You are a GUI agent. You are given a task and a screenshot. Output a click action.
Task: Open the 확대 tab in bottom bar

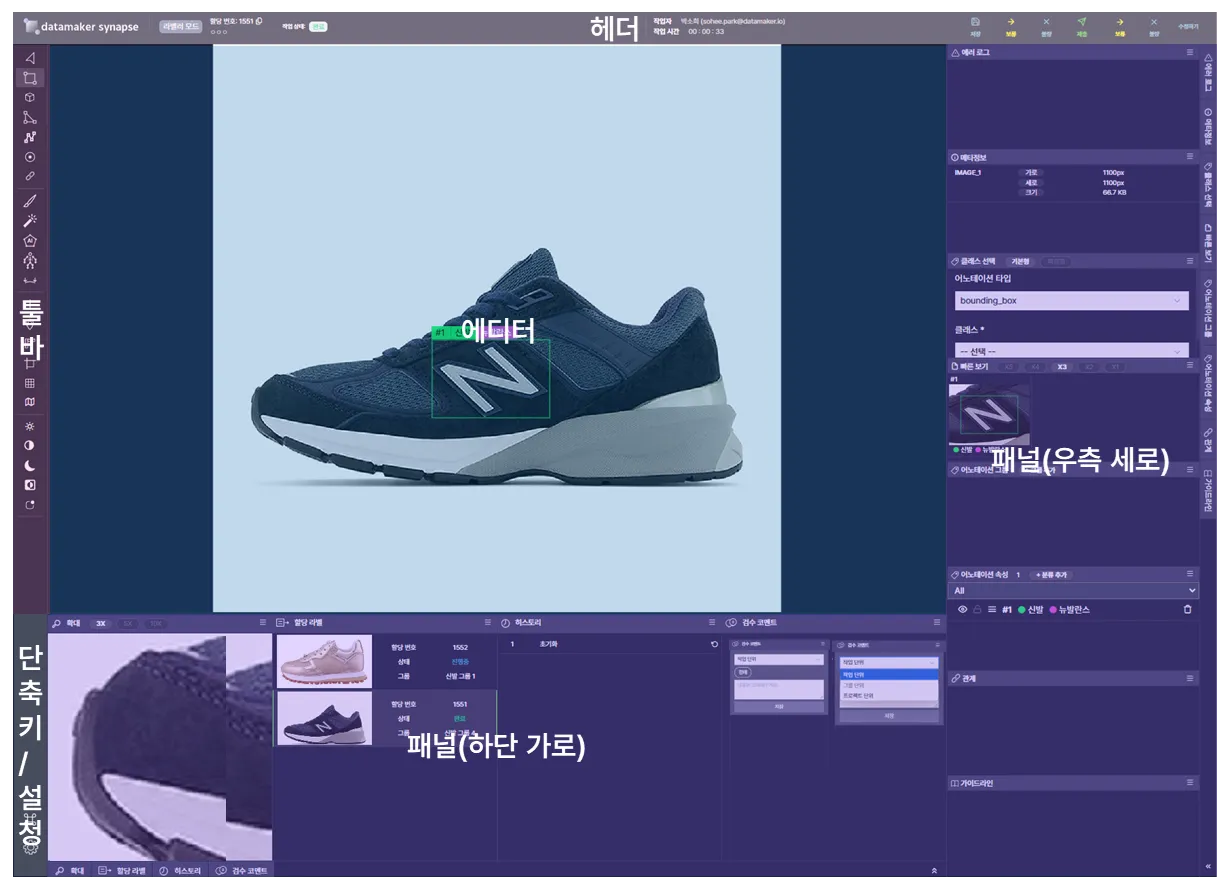click(69, 870)
